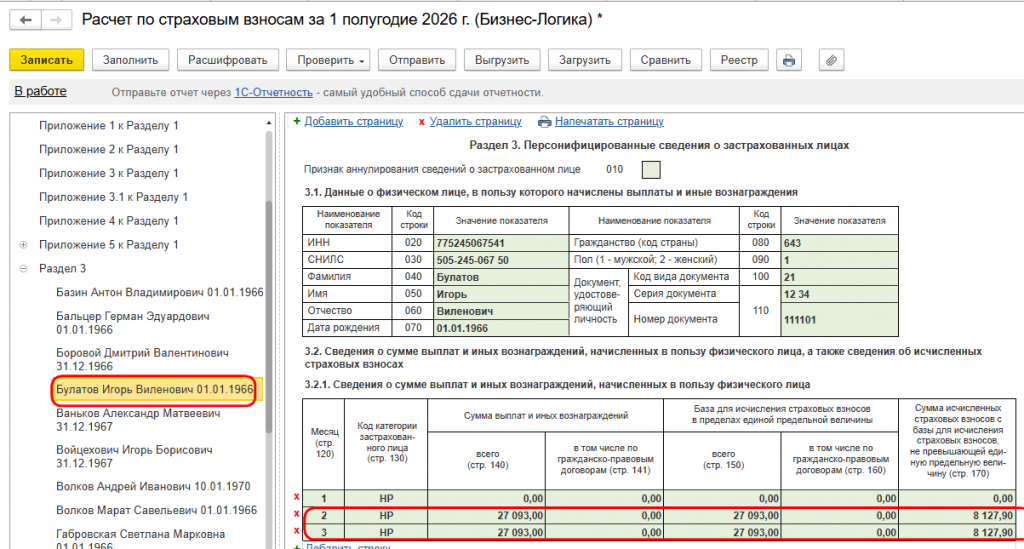Open the В работе status link
Screen dimensions: 1024x549
(x=40, y=91)
